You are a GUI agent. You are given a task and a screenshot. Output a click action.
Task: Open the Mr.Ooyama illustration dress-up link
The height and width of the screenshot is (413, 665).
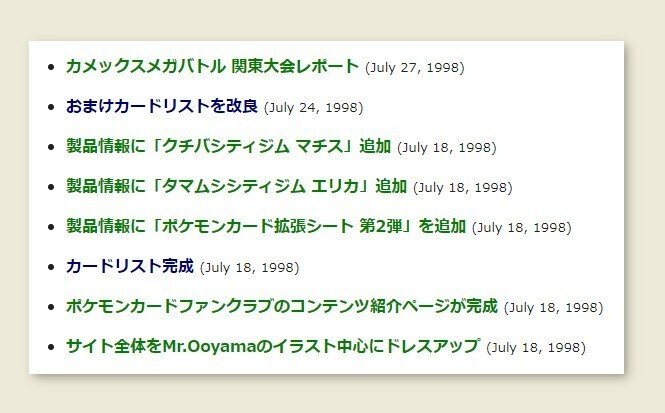(x=273, y=346)
